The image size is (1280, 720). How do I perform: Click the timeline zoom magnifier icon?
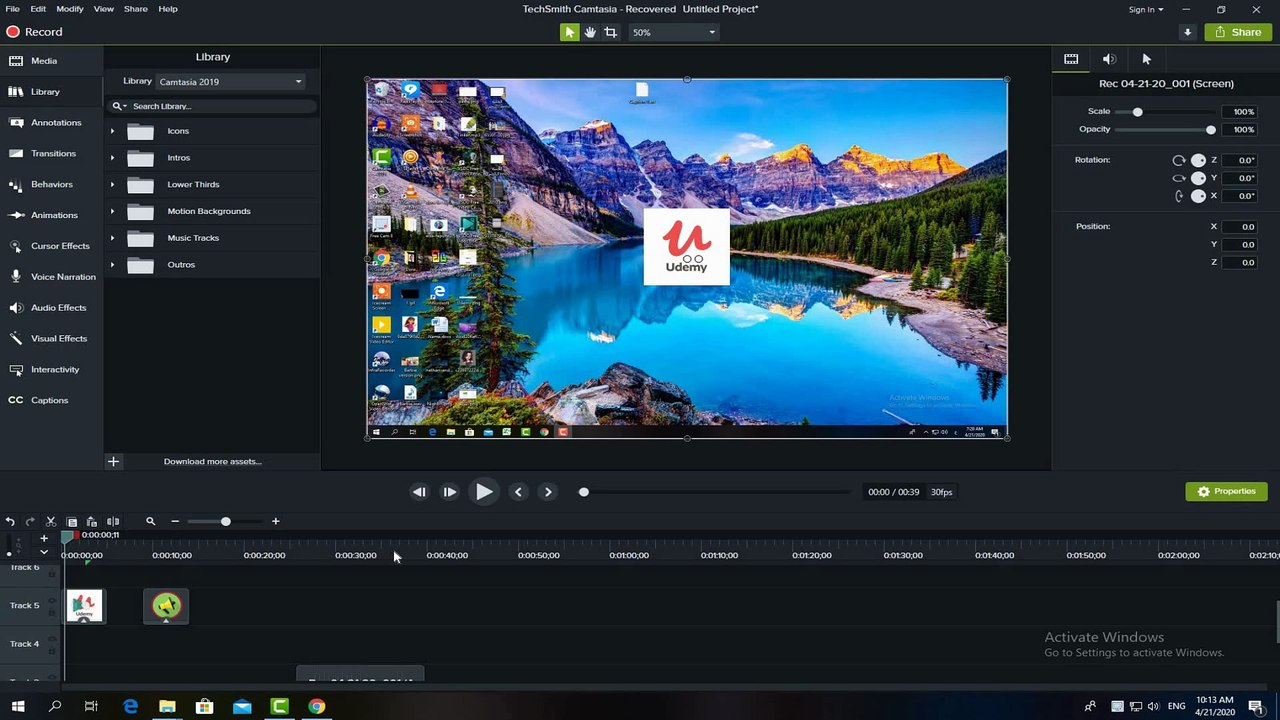click(x=151, y=521)
